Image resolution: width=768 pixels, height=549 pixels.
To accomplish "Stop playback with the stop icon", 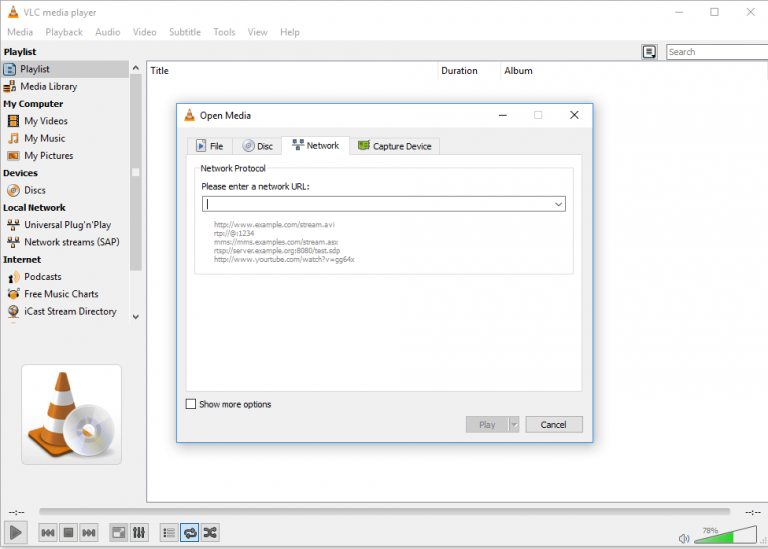I will point(68,533).
